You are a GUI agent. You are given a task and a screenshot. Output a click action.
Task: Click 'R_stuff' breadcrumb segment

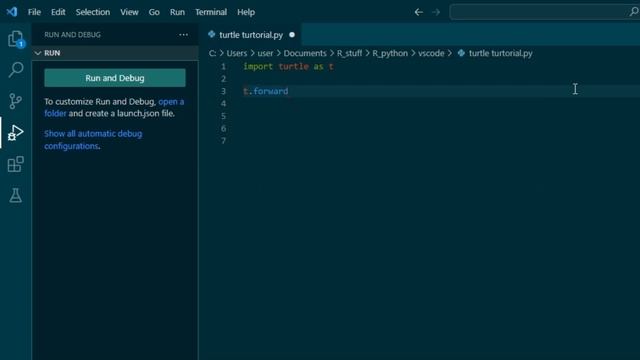tap(349, 53)
